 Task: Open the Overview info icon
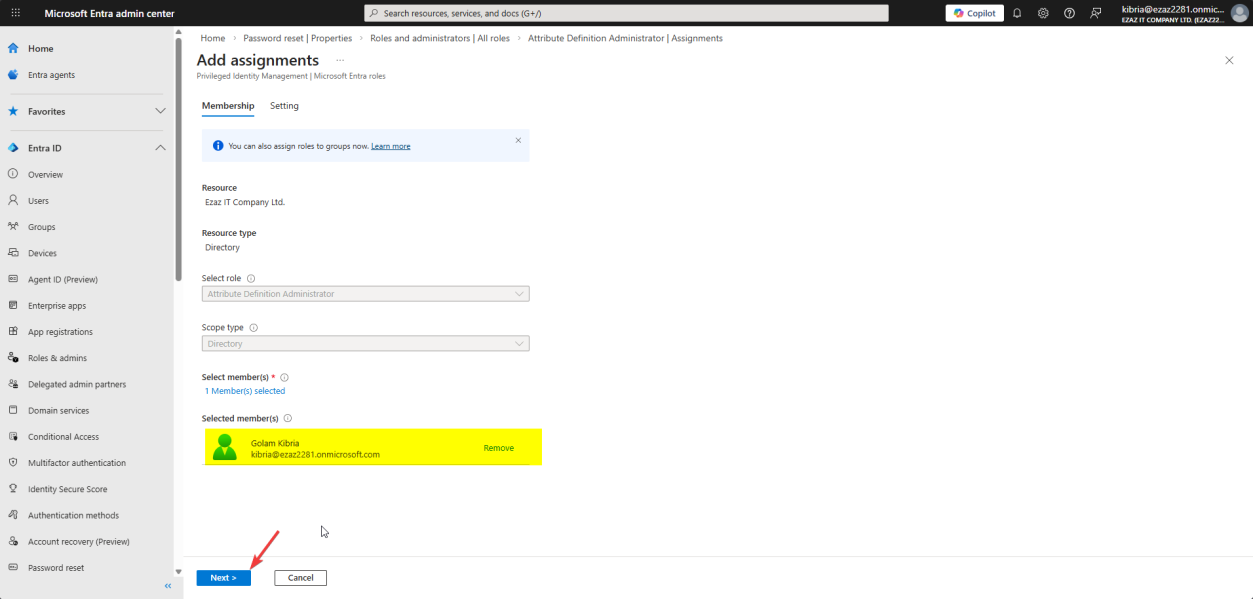pos(13,174)
